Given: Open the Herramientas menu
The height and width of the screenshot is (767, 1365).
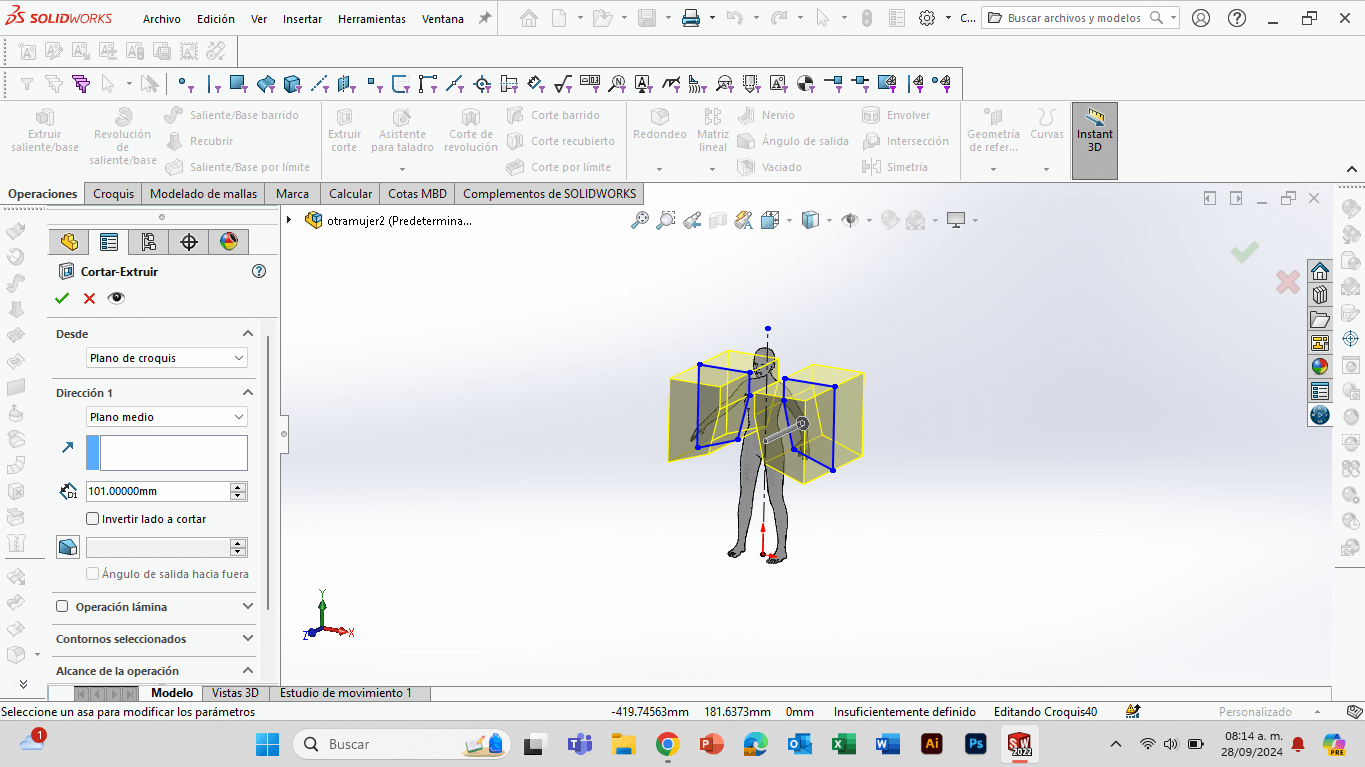Looking at the screenshot, I should [372, 19].
